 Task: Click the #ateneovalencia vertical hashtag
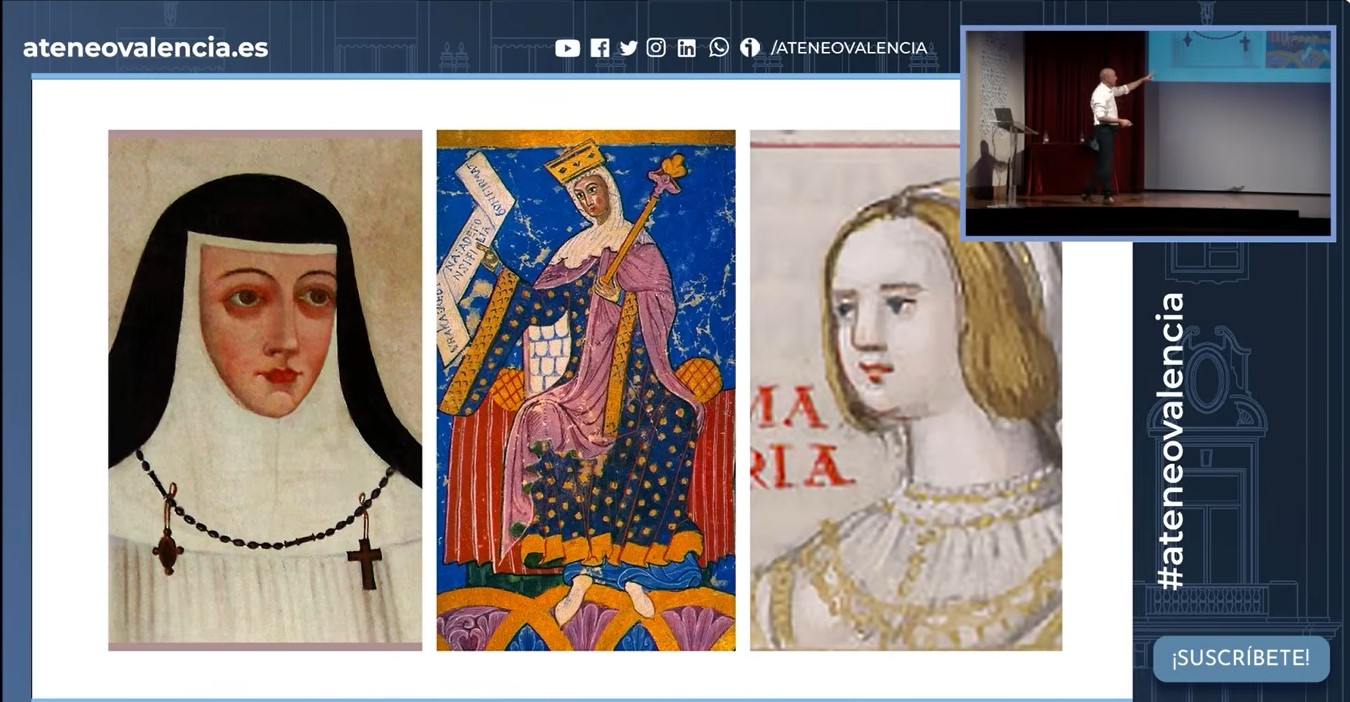tap(1169, 441)
